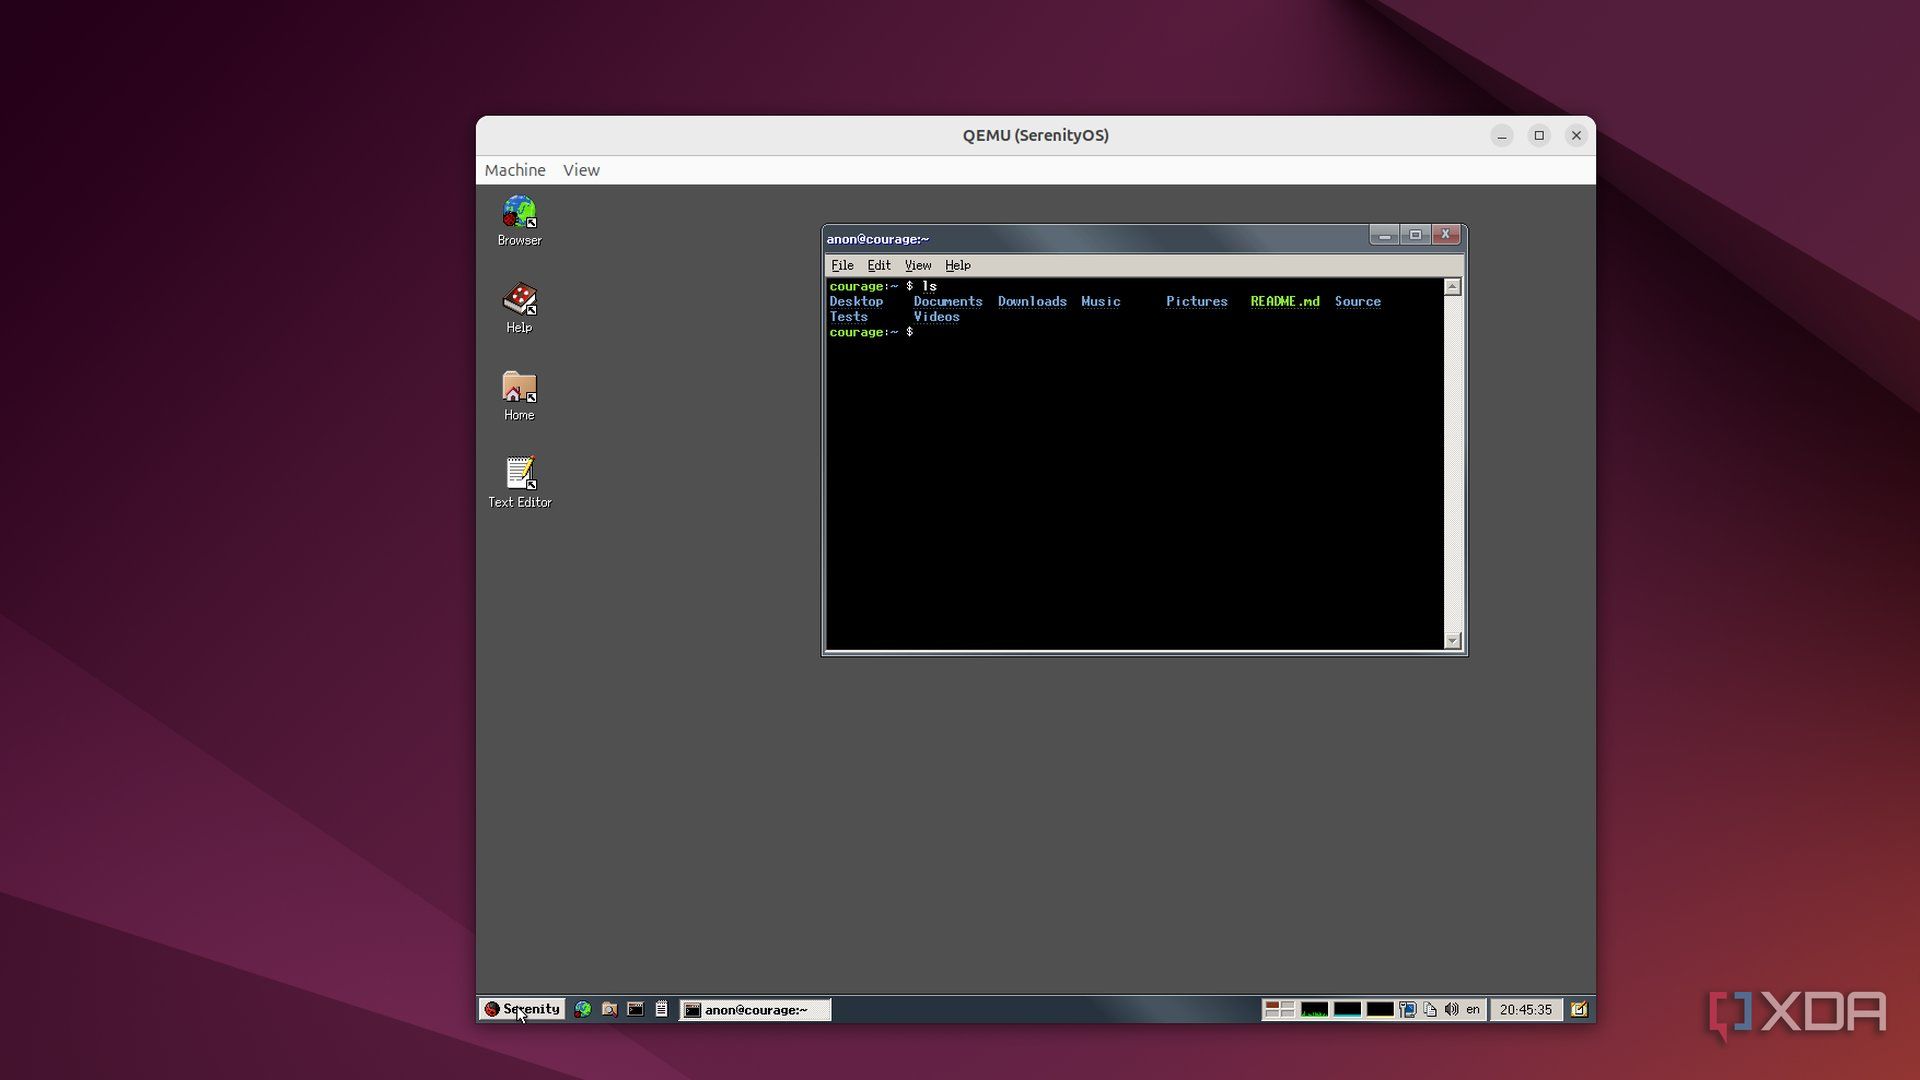Click the workspace picker applet in taskbar
Viewport: 1920px width, 1080px height.
1279,1009
